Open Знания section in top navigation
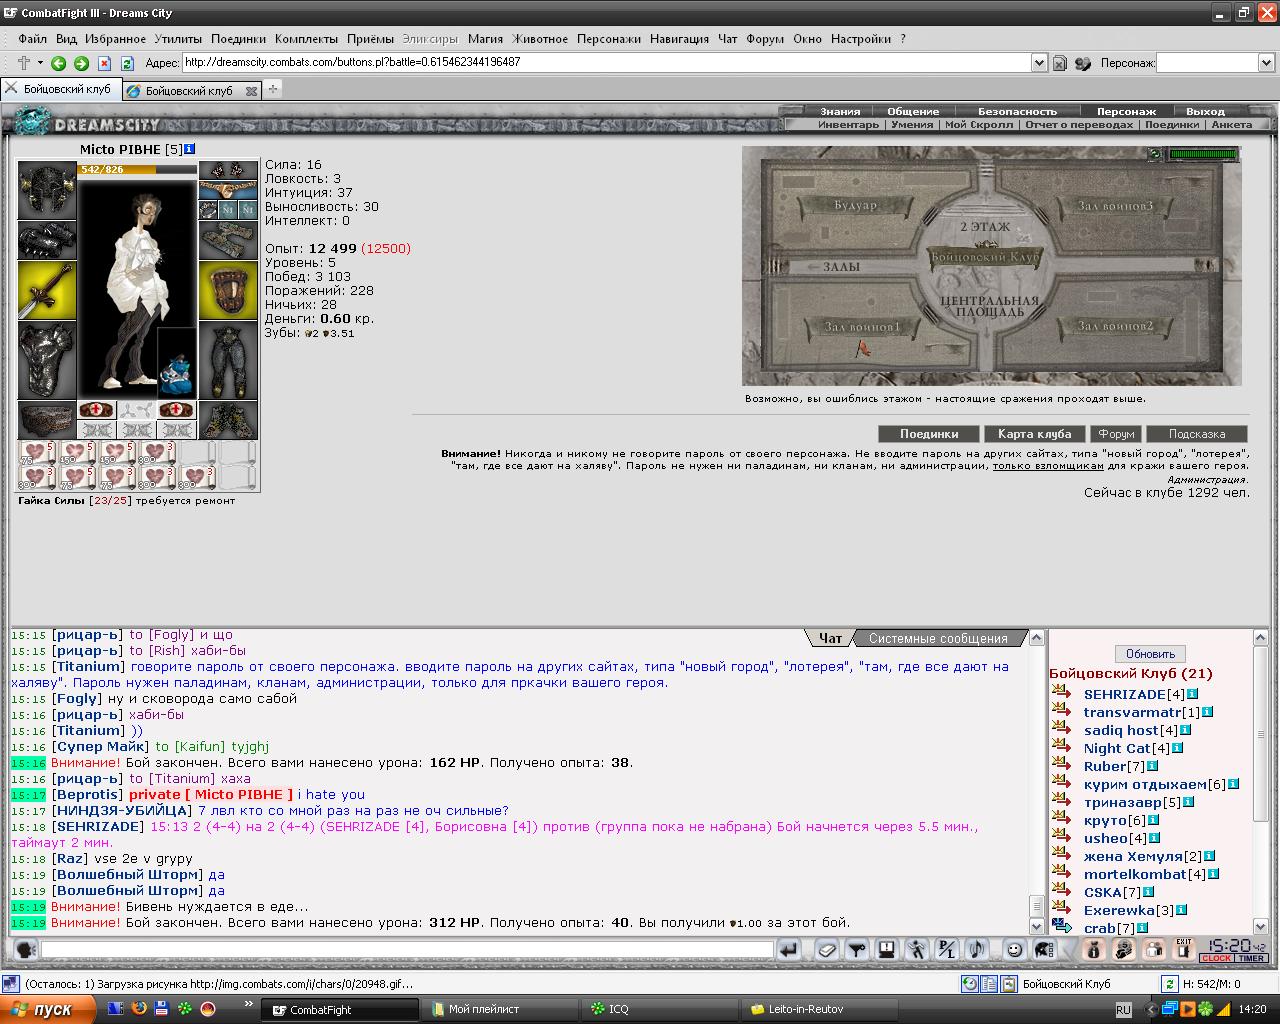The height and width of the screenshot is (1024, 1280). (840, 111)
